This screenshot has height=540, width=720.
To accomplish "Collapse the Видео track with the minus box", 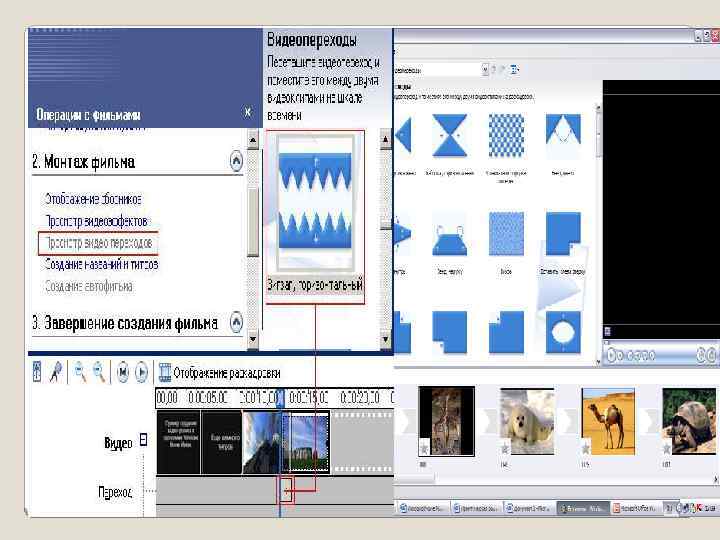I will (144, 440).
